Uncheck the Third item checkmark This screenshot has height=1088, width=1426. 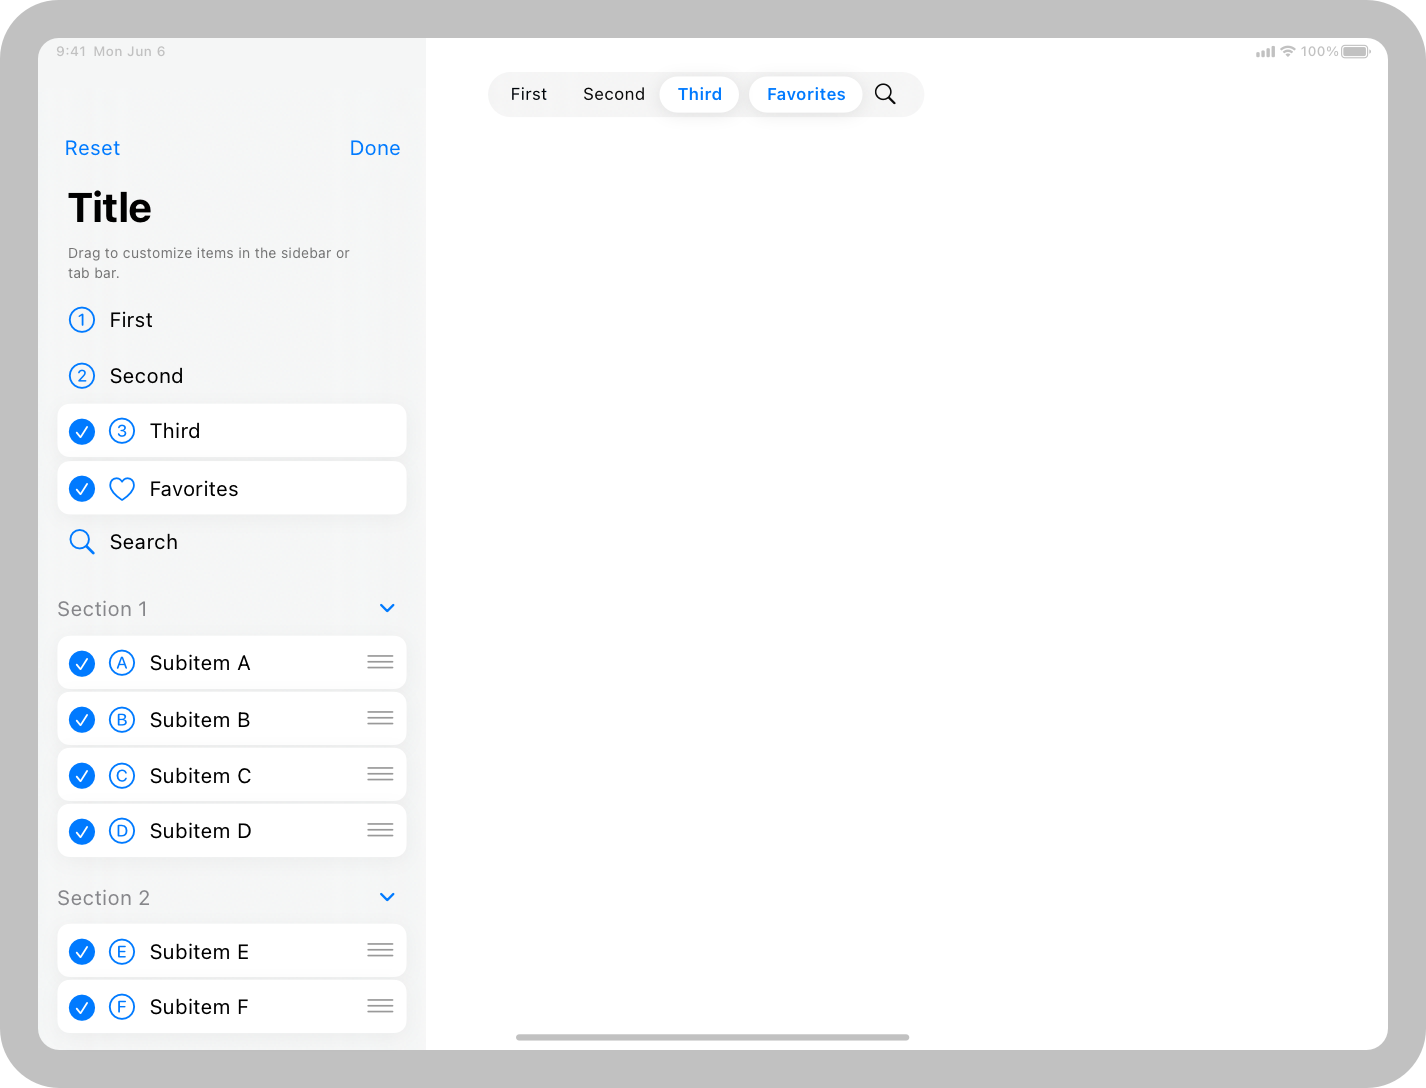(x=81, y=431)
